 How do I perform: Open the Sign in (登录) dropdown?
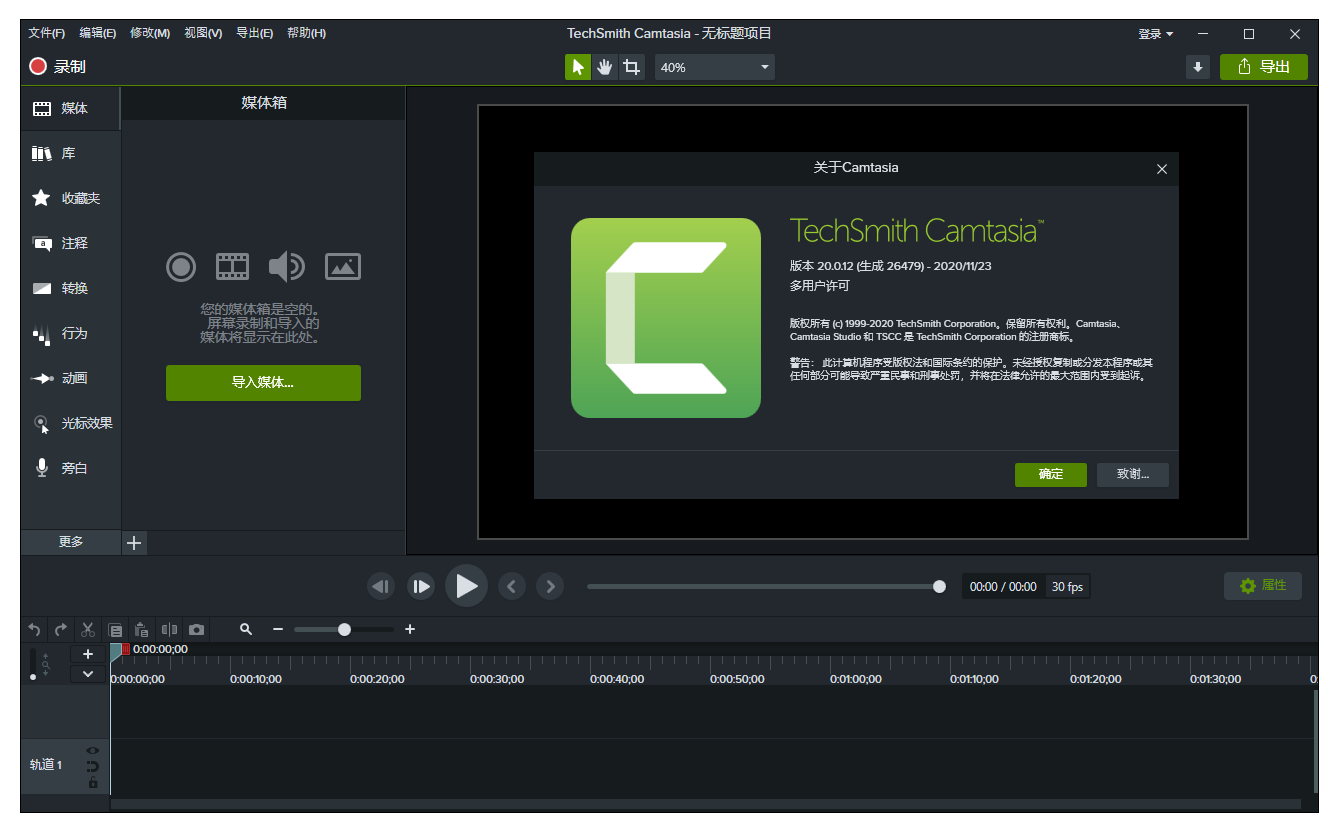coord(1156,34)
